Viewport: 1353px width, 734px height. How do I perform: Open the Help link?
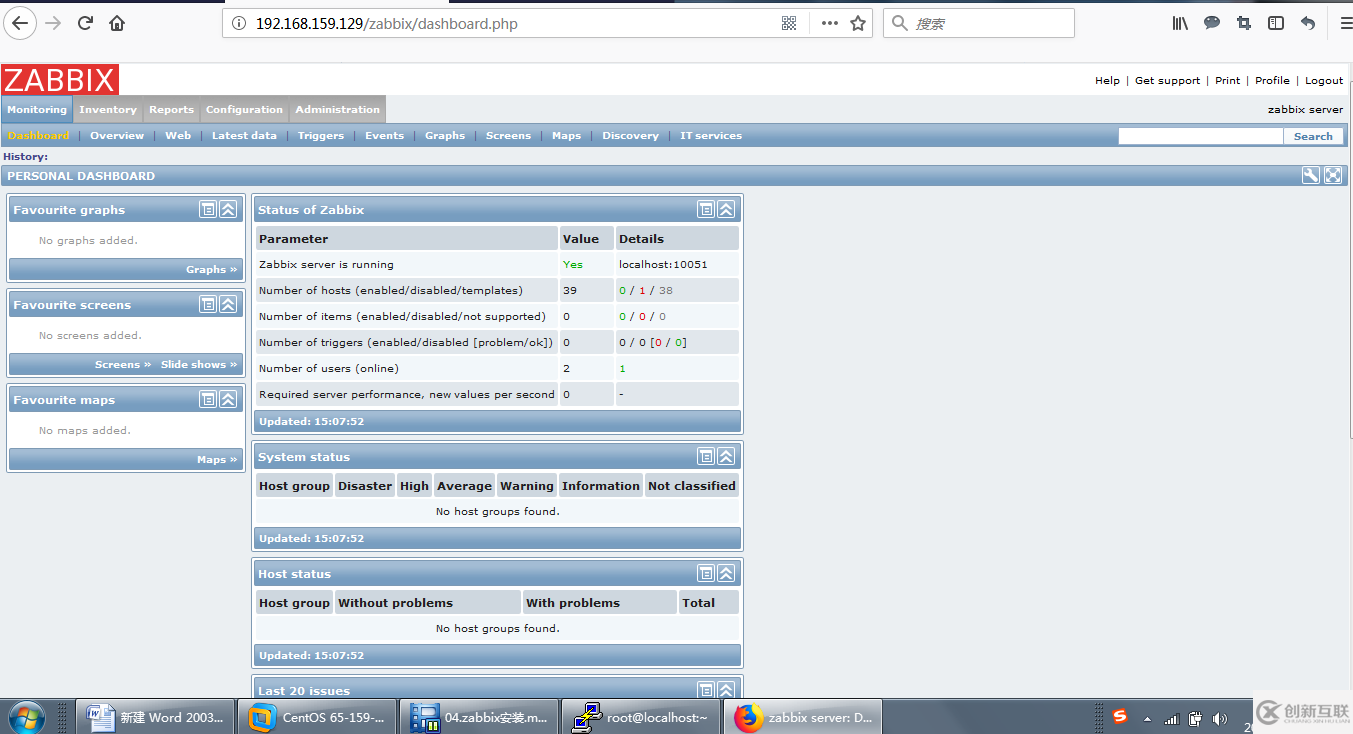tap(1107, 81)
